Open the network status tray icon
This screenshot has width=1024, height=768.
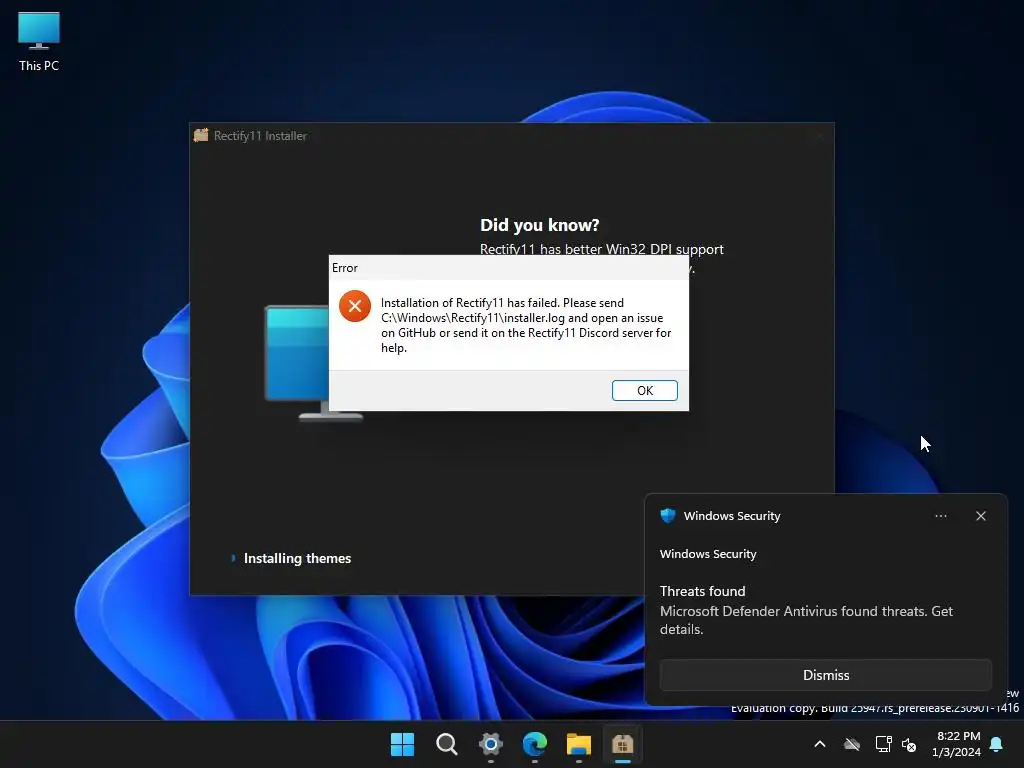(x=883, y=744)
